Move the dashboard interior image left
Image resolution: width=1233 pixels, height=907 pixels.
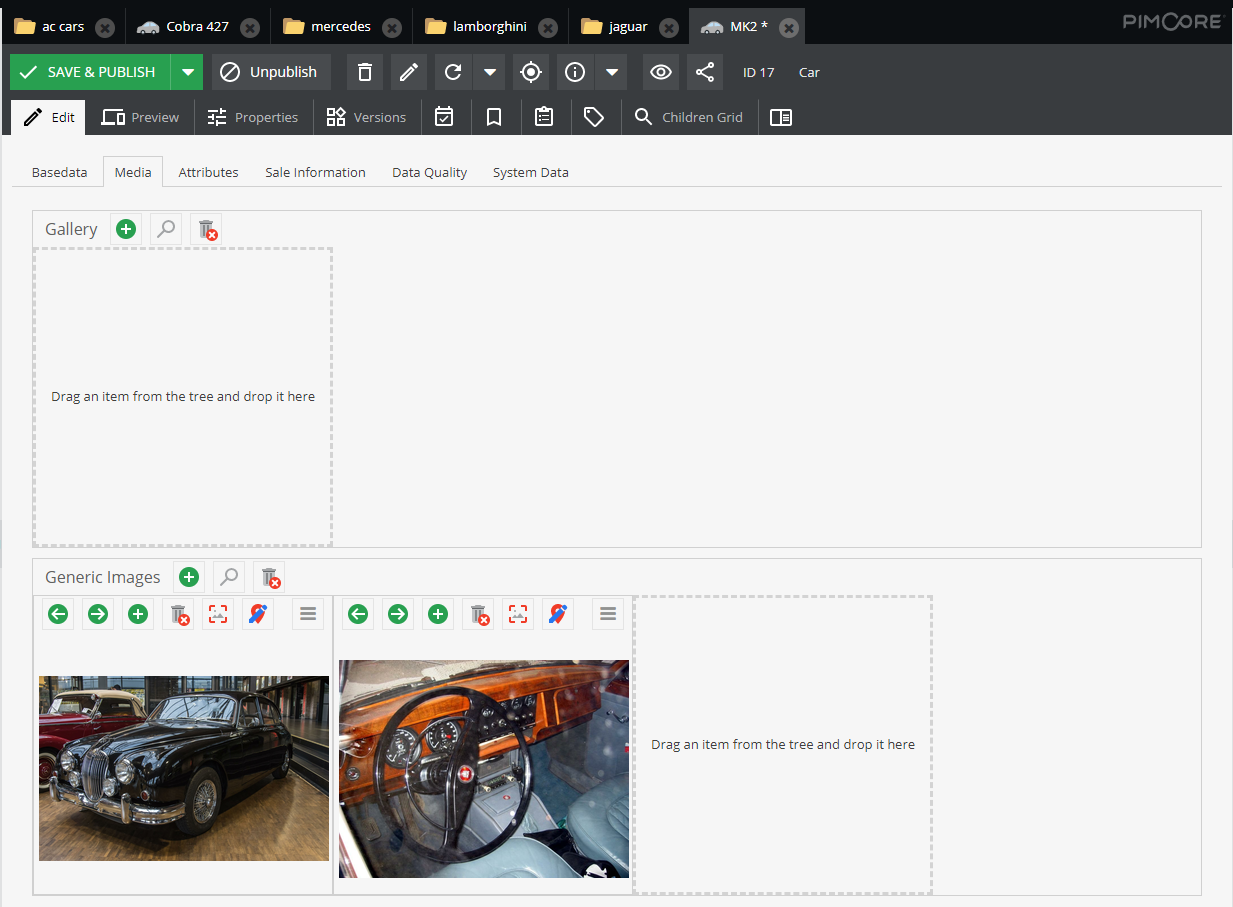tap(358, 614)
